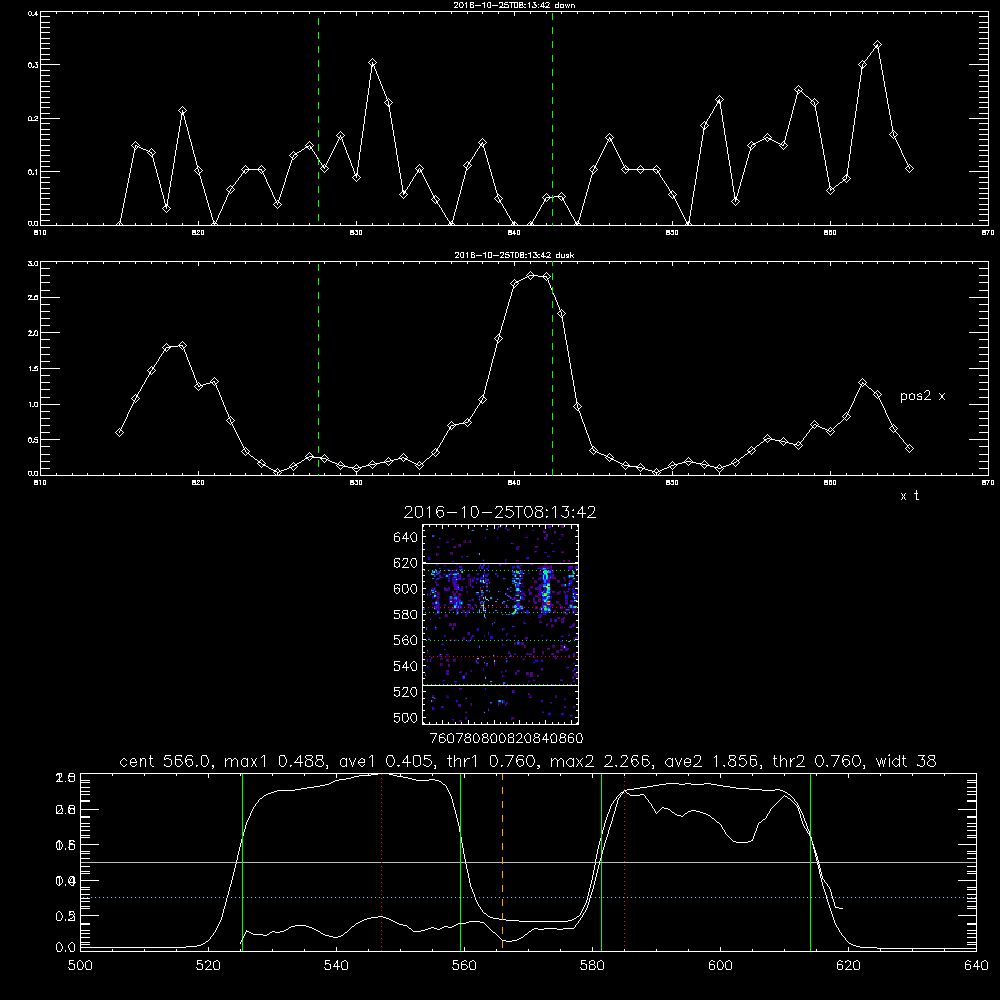Click the left green dashed line in dusk plot
The image size is (1000, 1000).
point(318,369)
